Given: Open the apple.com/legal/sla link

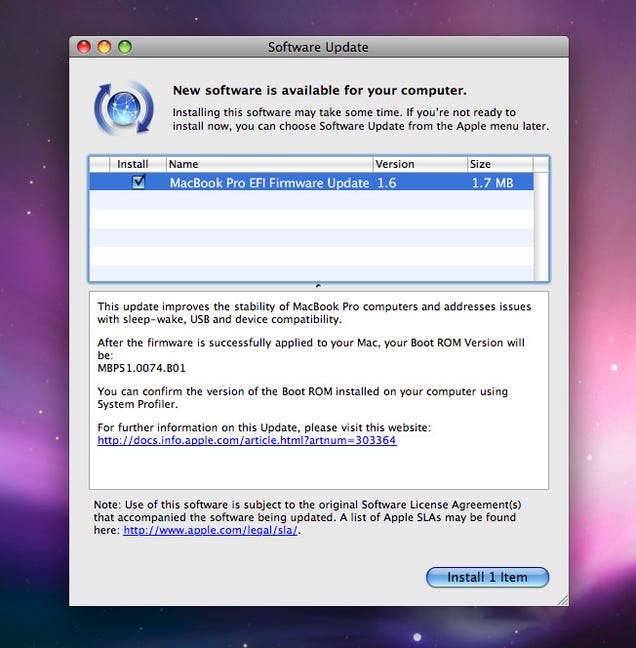Looking at the screenshot, I should point(210,530).
